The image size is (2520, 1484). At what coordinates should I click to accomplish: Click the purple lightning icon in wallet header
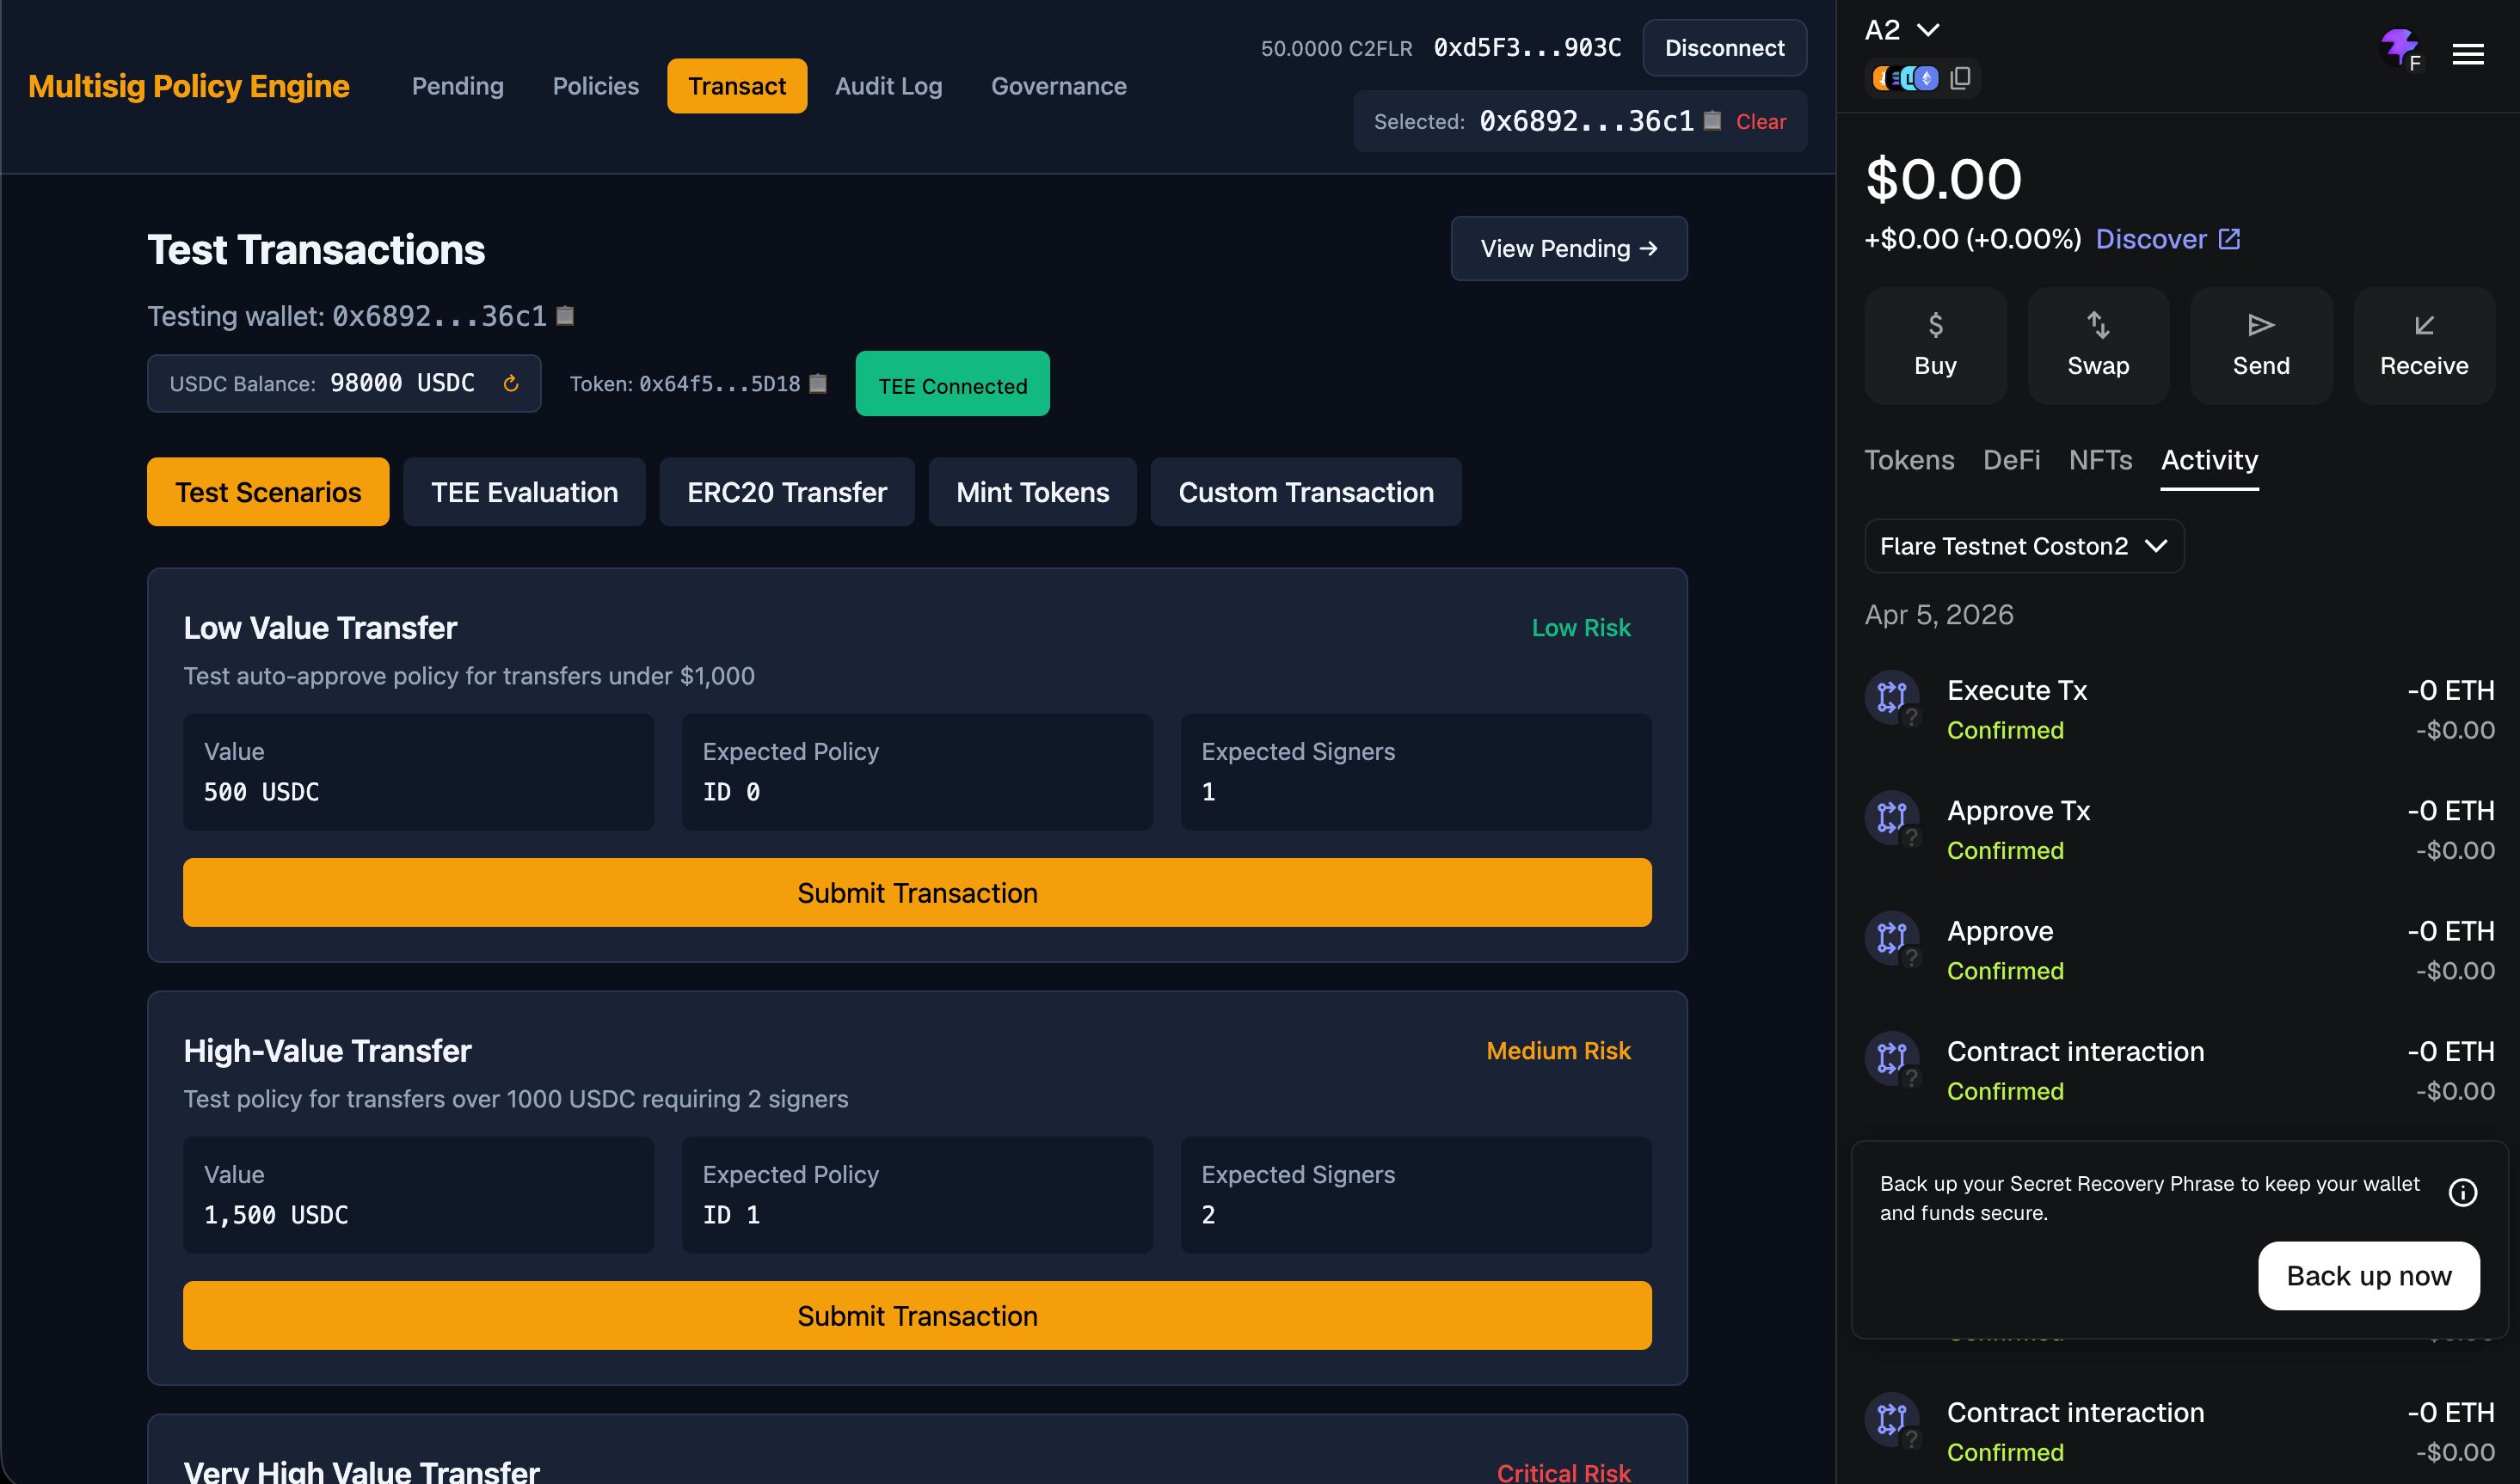2400,48
